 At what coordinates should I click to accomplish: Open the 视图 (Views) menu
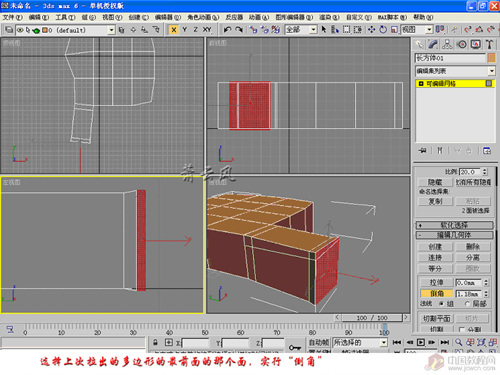(112, 17)
